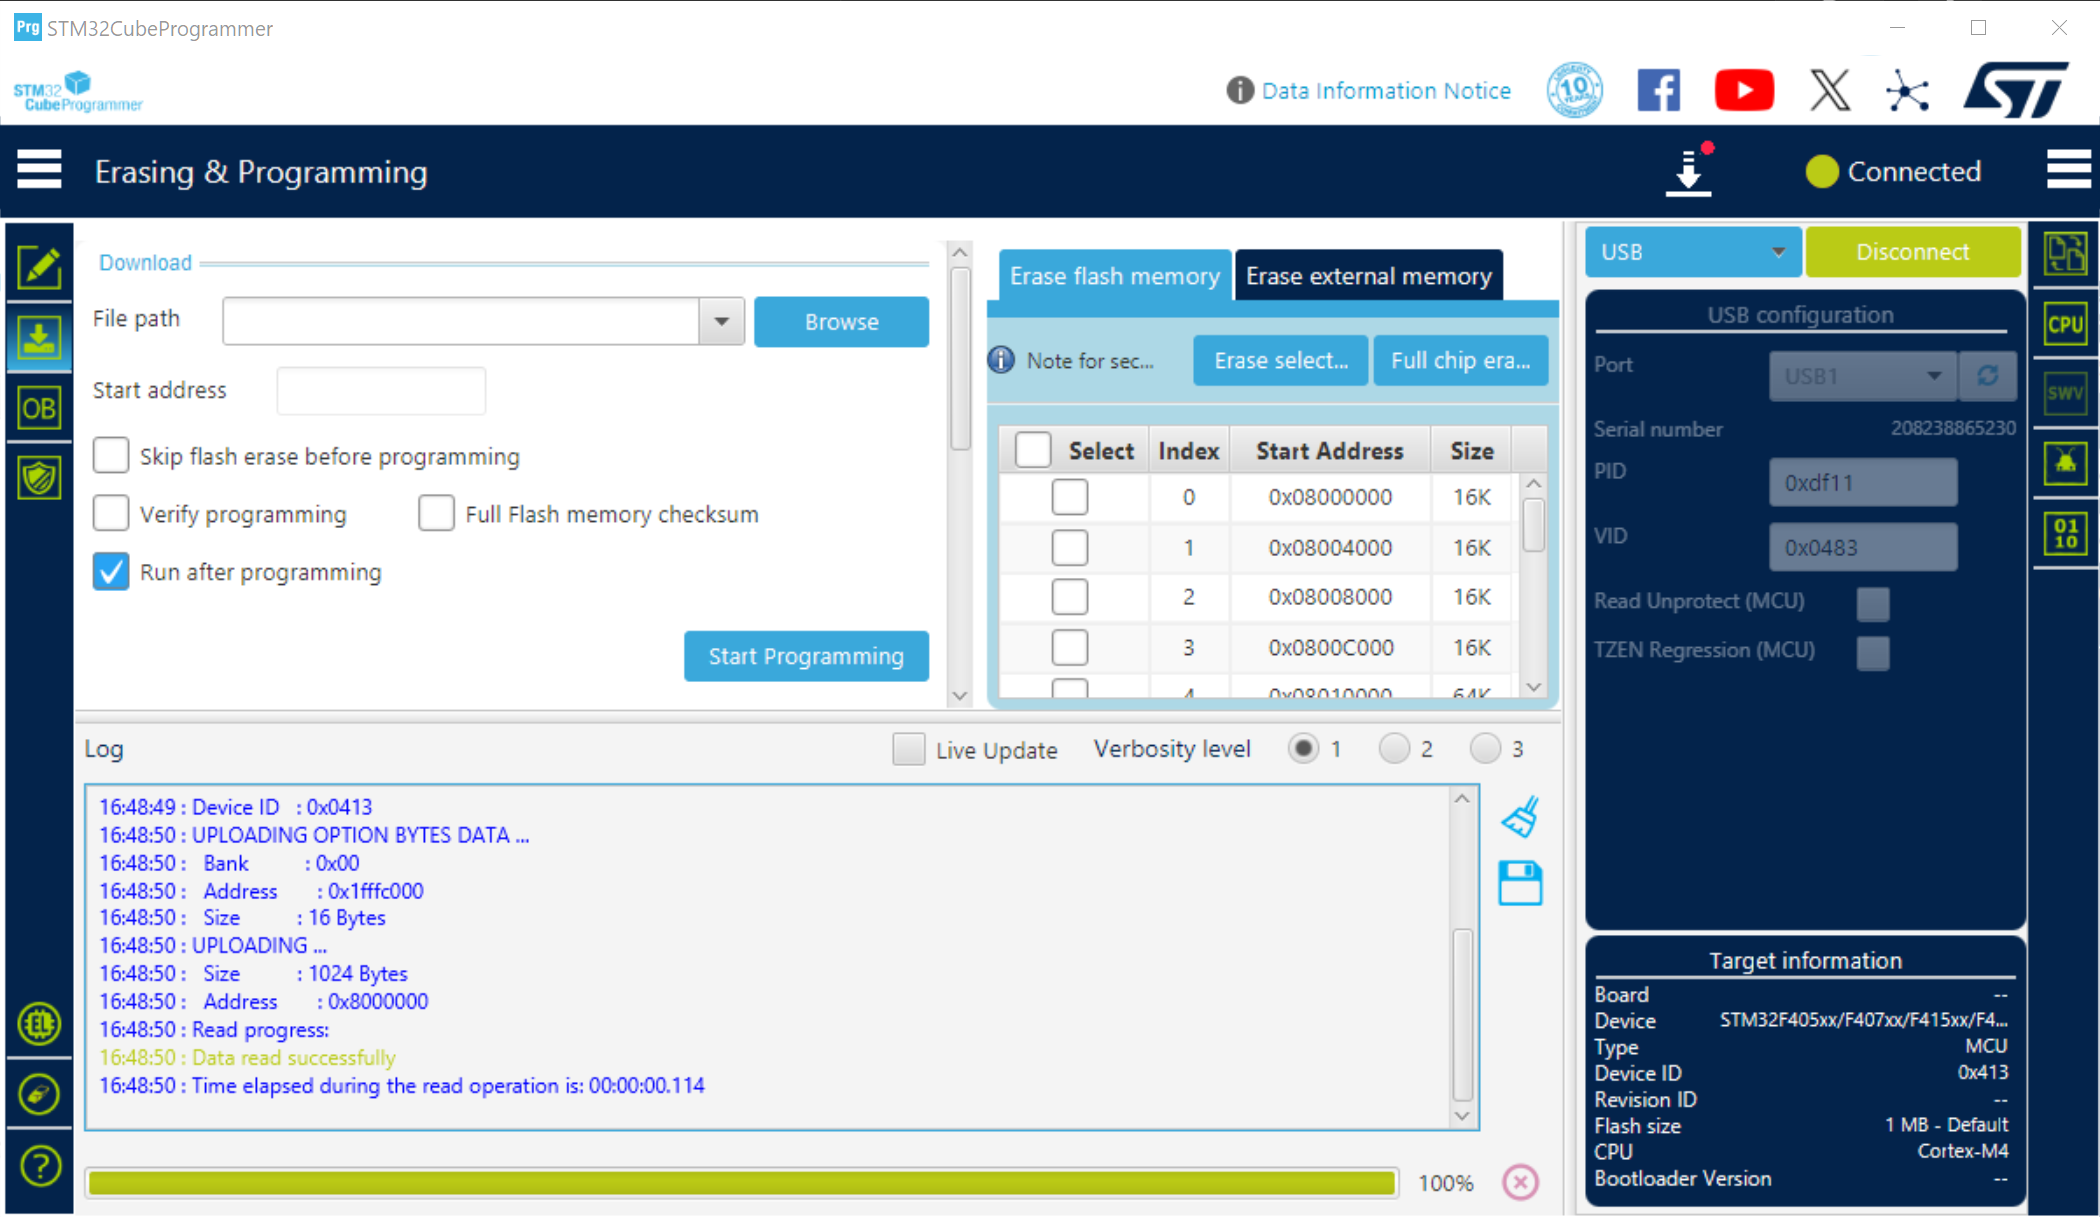Click the Disconnect button

pos(1912,252)
